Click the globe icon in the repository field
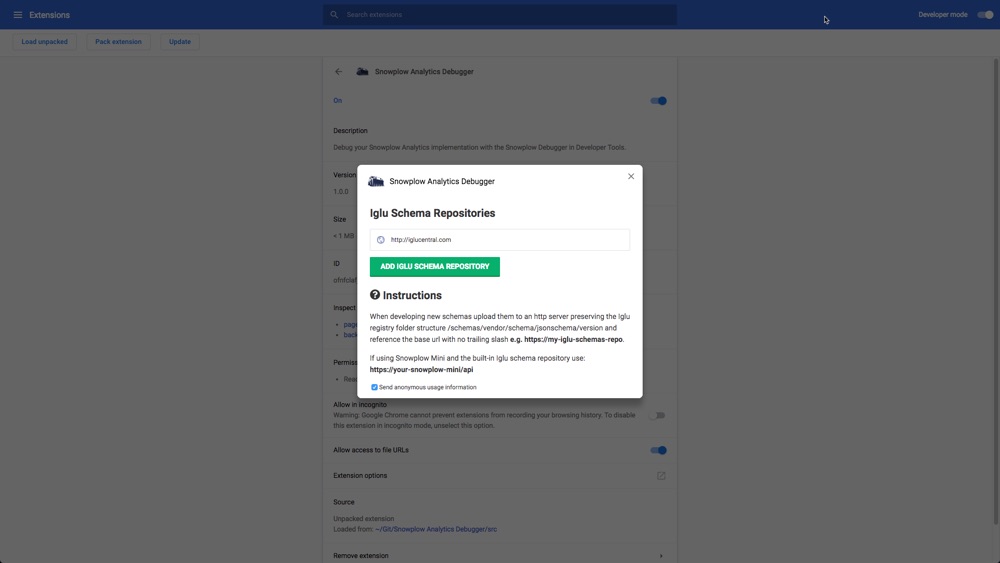 pos(381,240)
